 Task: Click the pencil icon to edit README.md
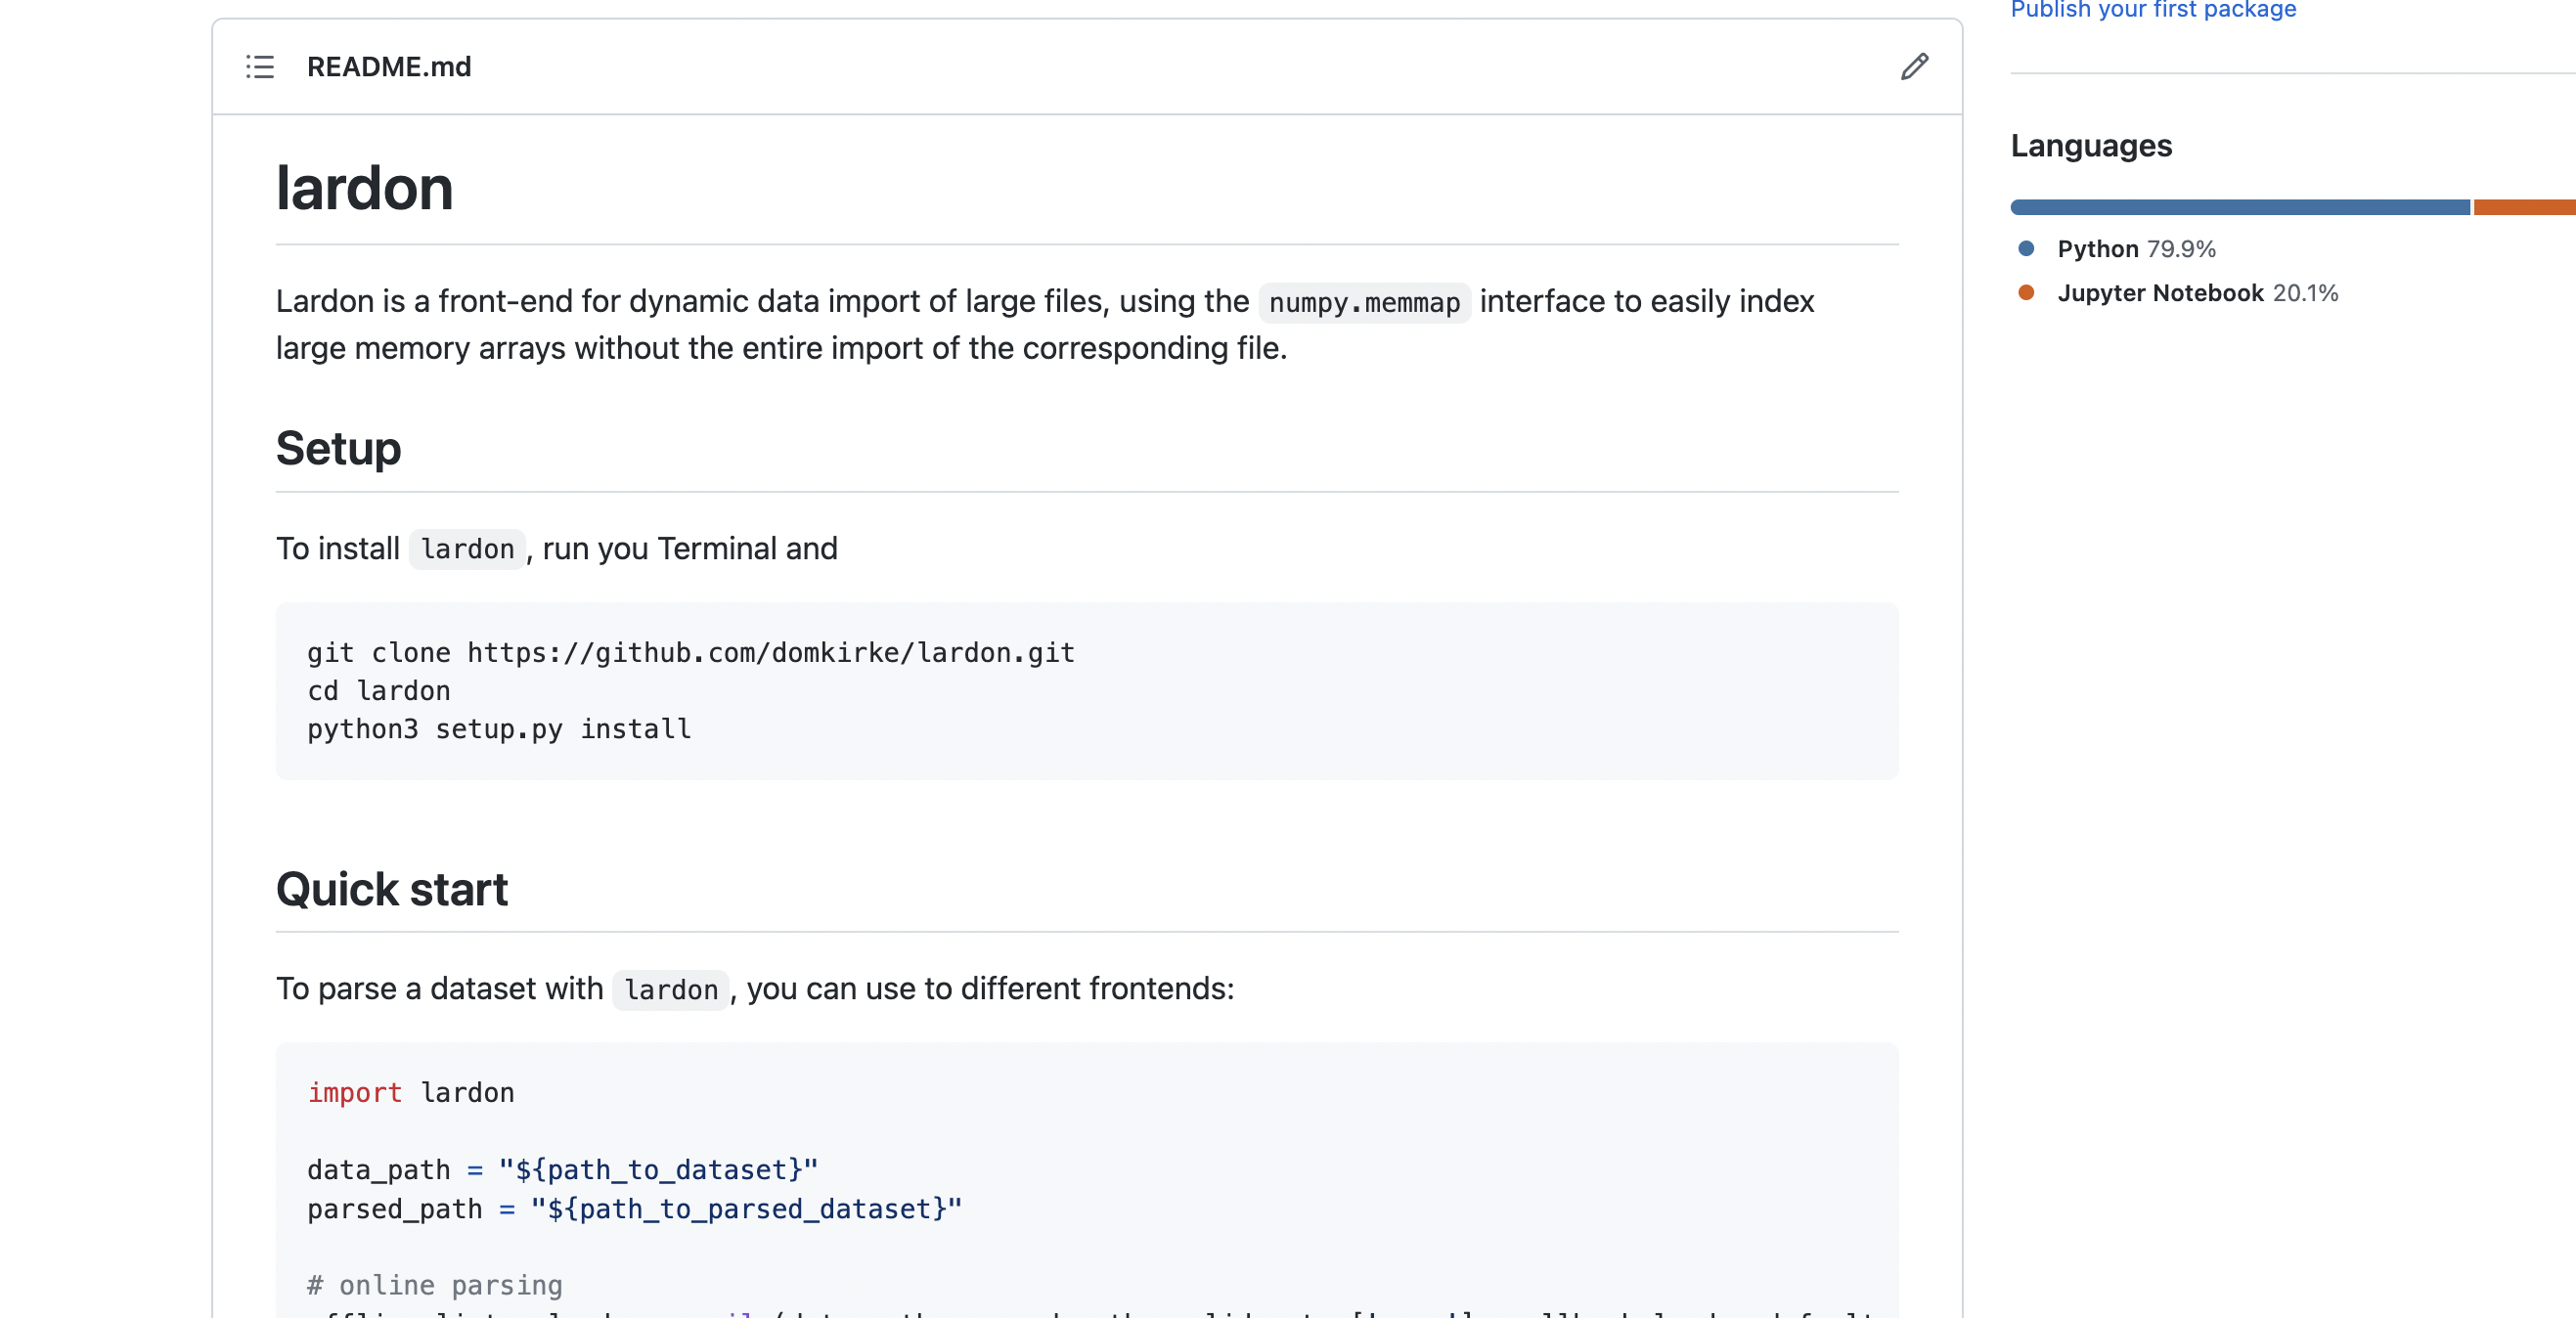[x=1914, y=67]
